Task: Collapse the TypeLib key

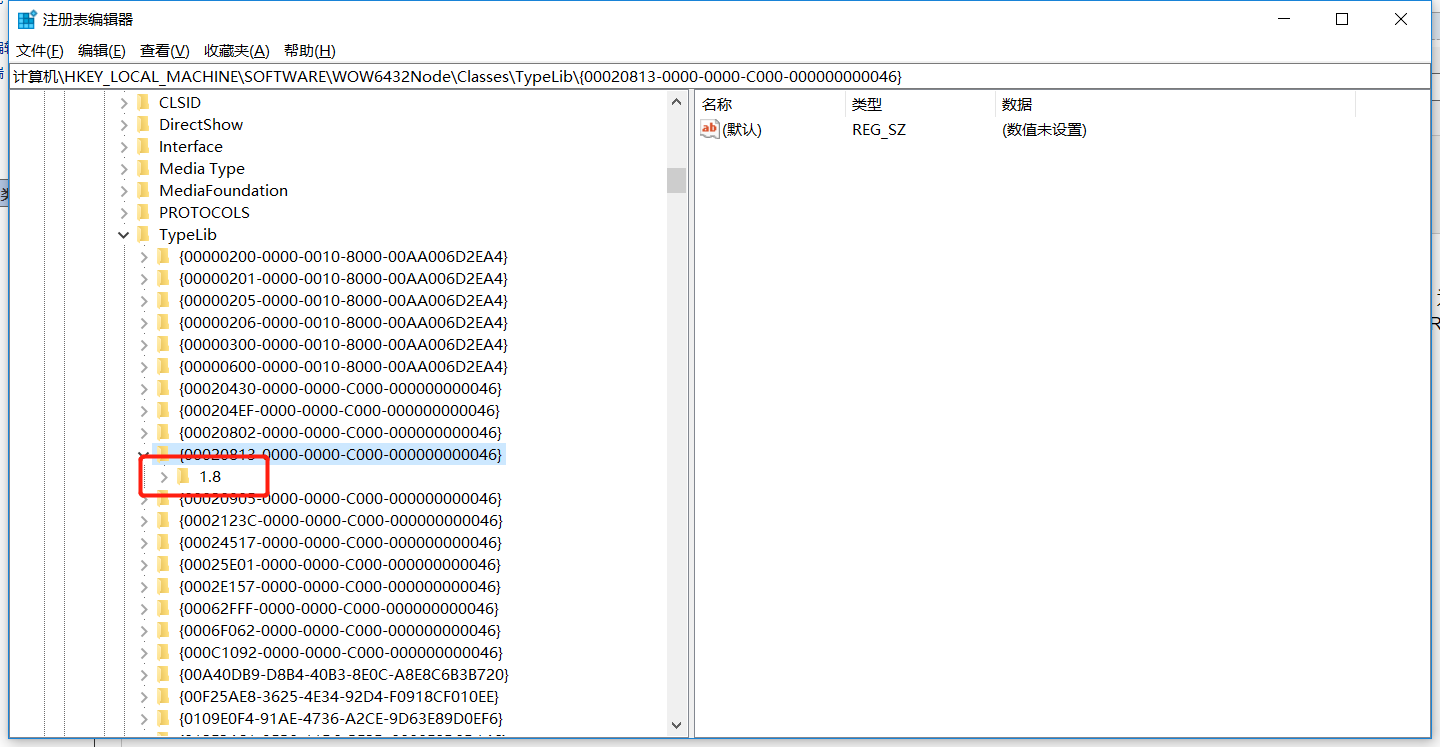Action: [124, 235]
